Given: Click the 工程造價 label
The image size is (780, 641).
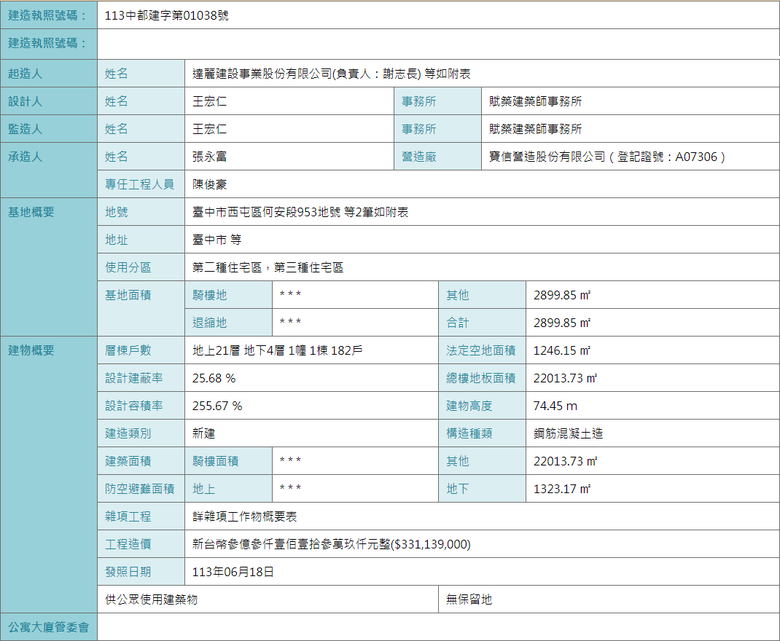Looking at the screenshot, I should point(128,545).
